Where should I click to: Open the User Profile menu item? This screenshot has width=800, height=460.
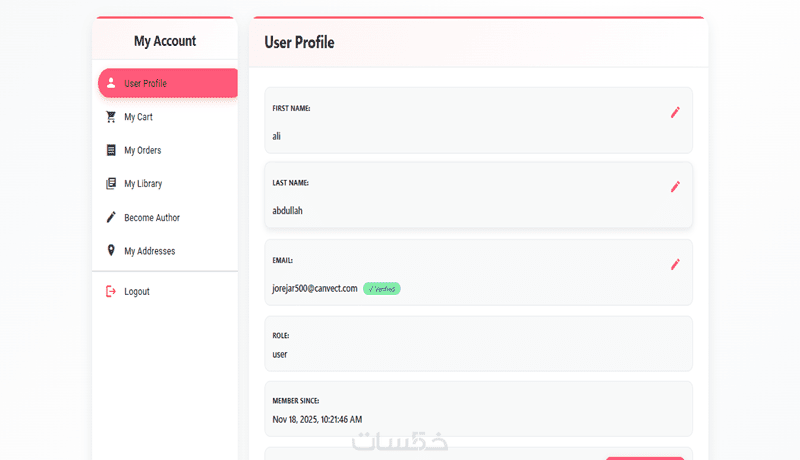pos(168,83)
